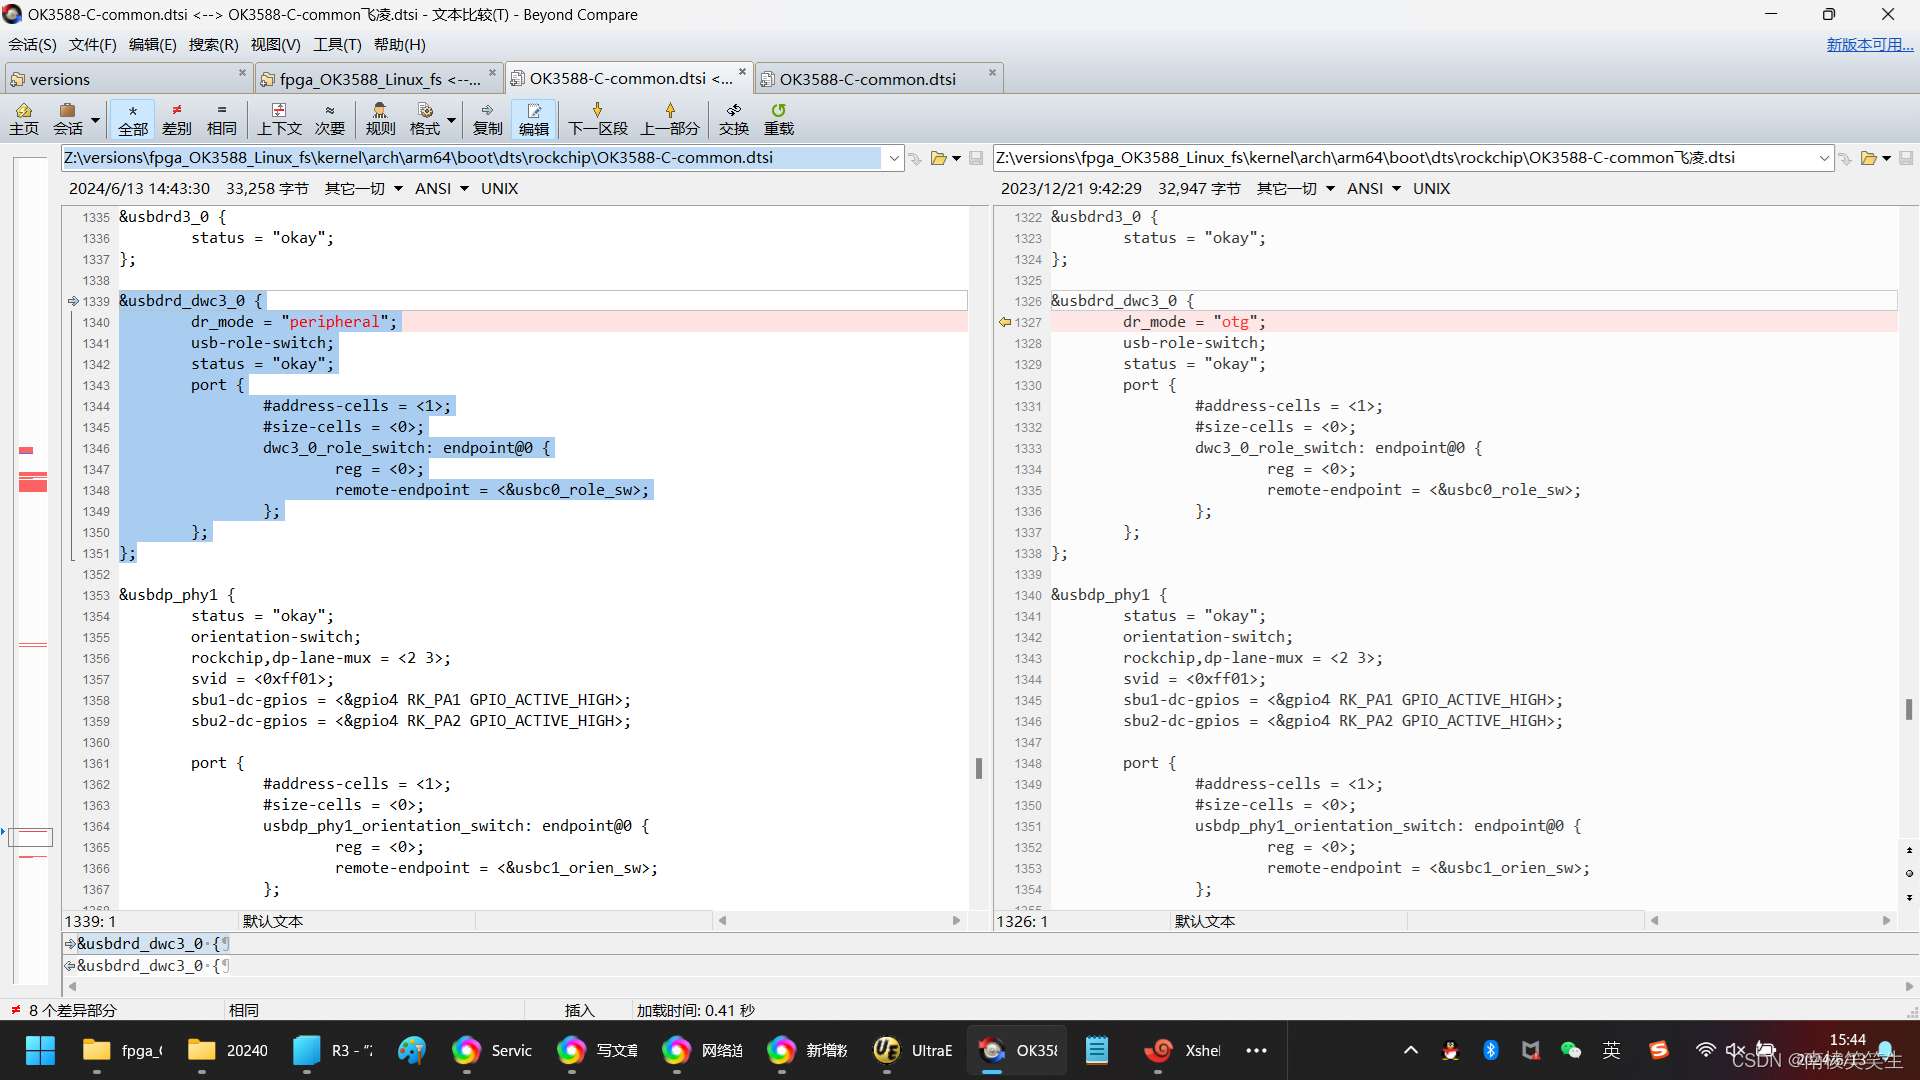1920x1080 pixels.
Task: Jump to Next Section (下一区段)
Action: point(597,118)
